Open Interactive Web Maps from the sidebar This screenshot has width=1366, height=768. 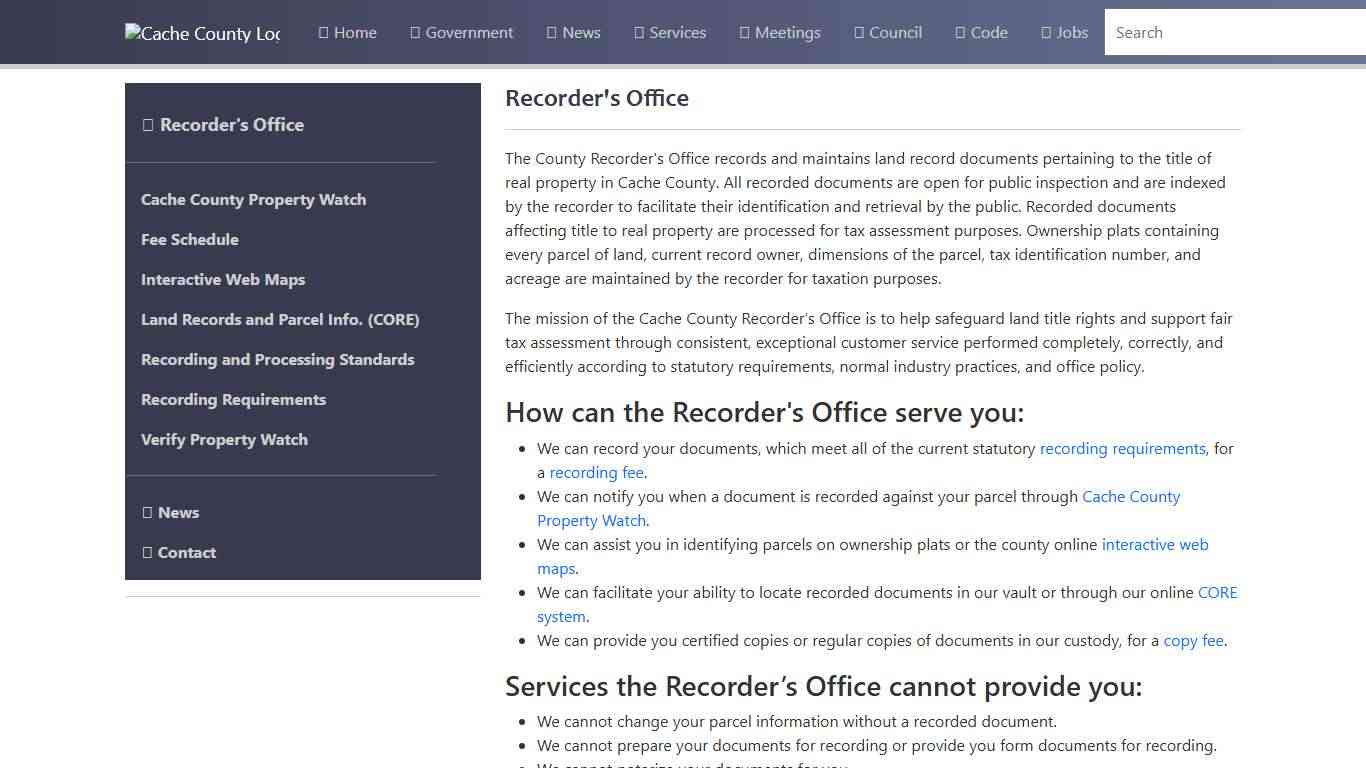click(x=223, y=279)
